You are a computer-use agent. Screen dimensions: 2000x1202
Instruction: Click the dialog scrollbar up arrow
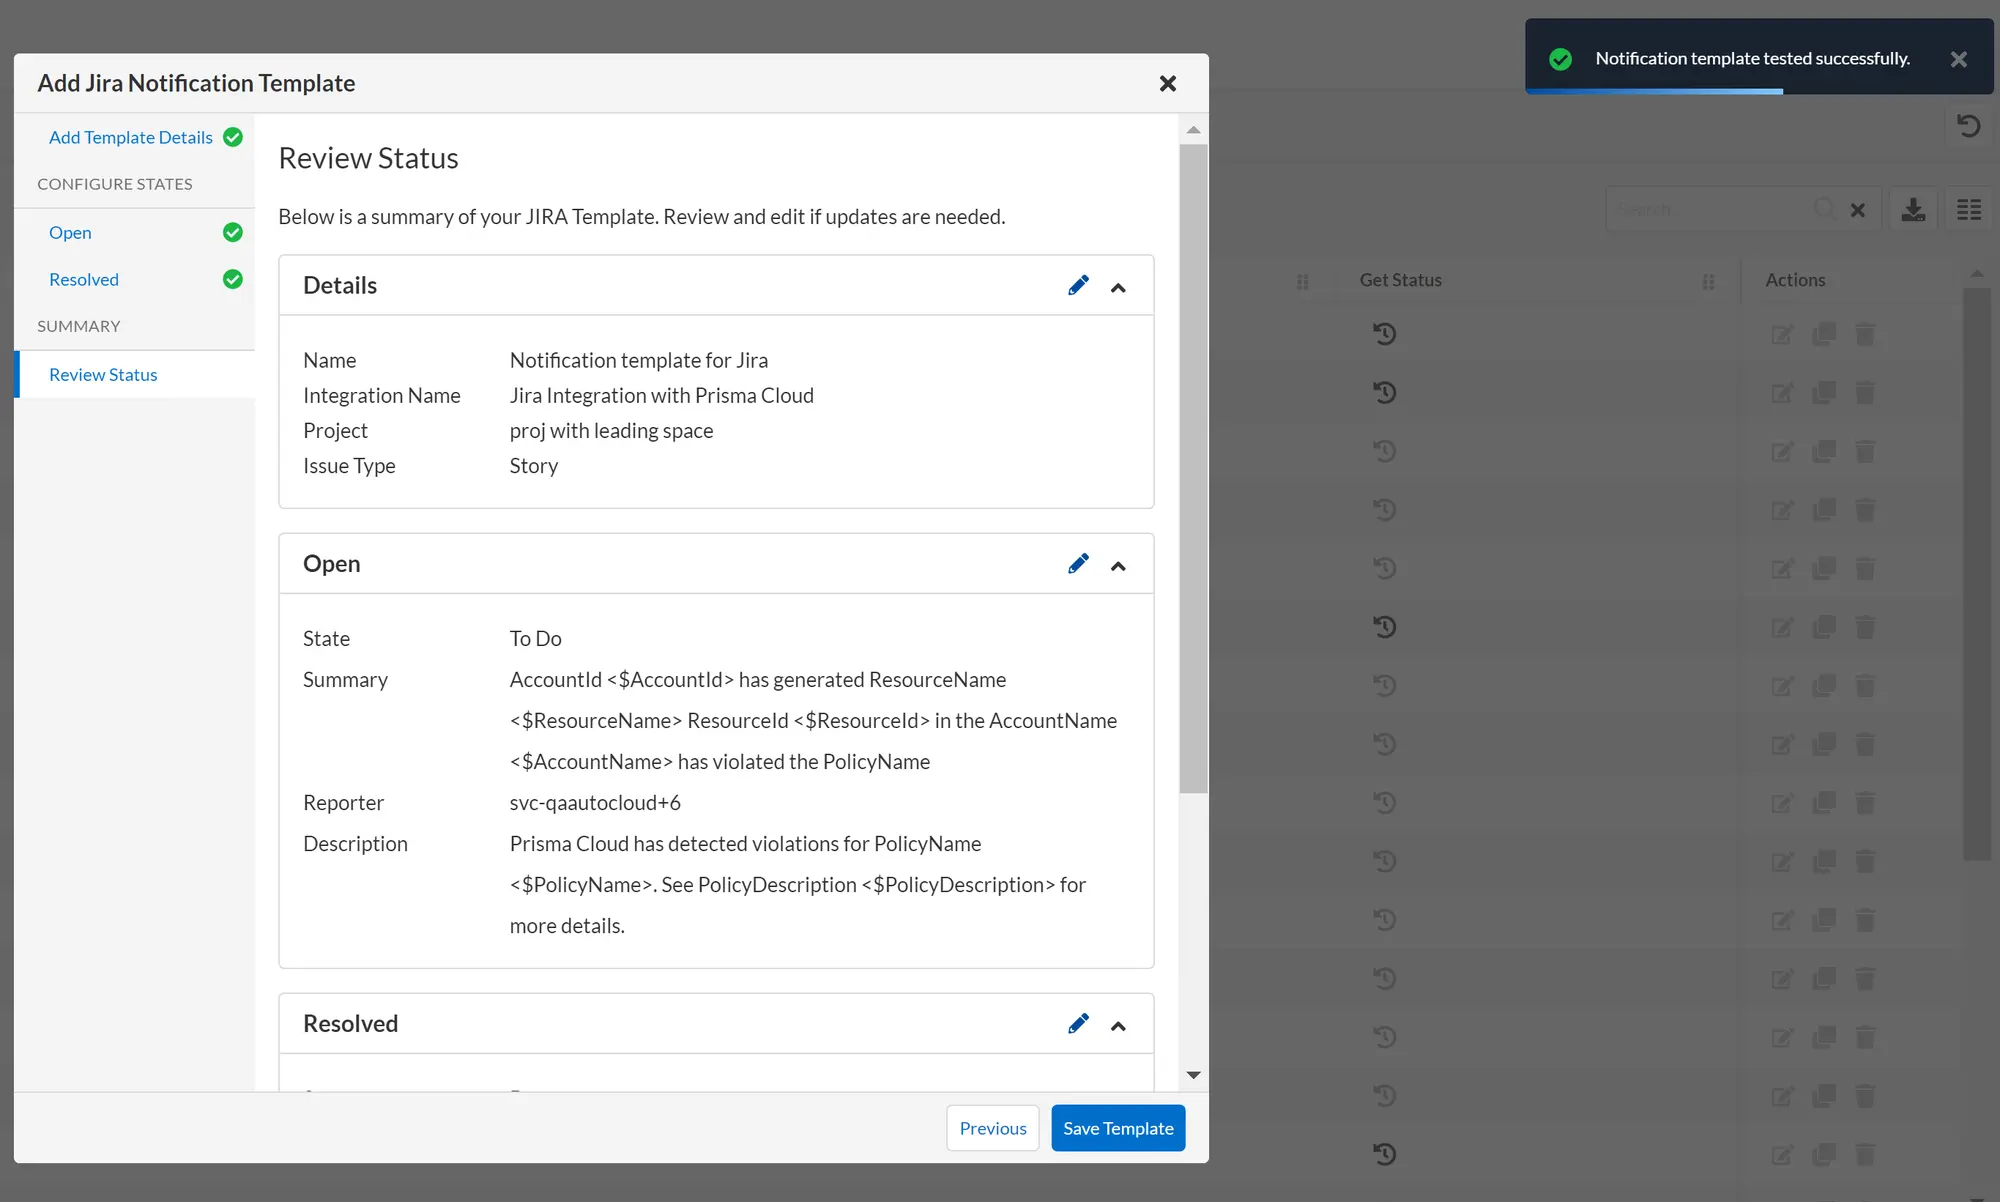pyautogui.click(x=1193, y=130)
